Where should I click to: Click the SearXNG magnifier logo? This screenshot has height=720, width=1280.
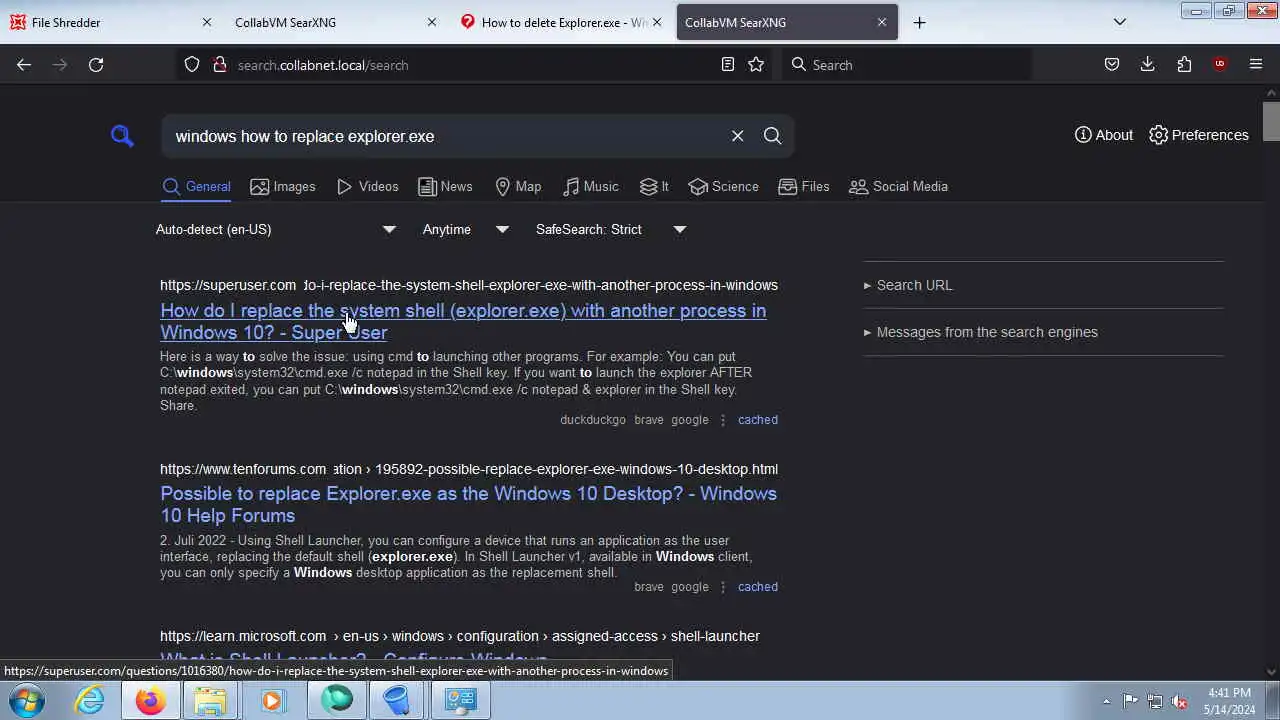pos(122,136)
